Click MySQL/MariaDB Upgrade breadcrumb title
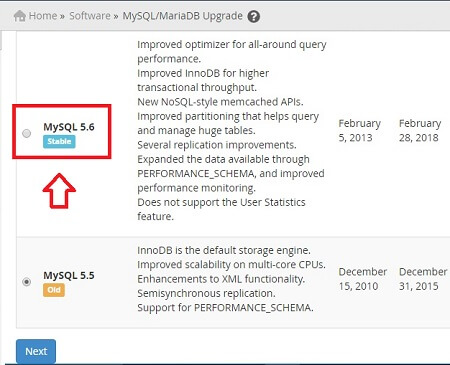Viewport: 450px width, 365px height. click(182, 16)
